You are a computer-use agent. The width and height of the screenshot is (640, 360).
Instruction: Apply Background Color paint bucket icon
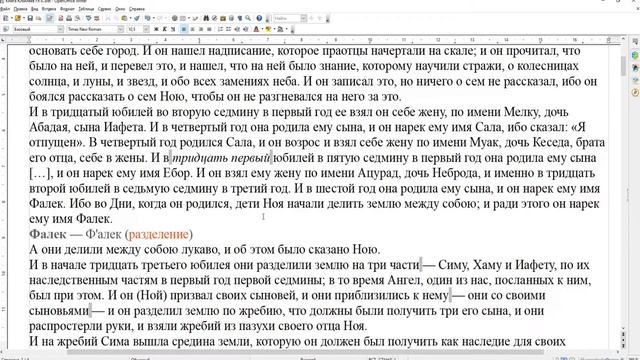[280, 29]
